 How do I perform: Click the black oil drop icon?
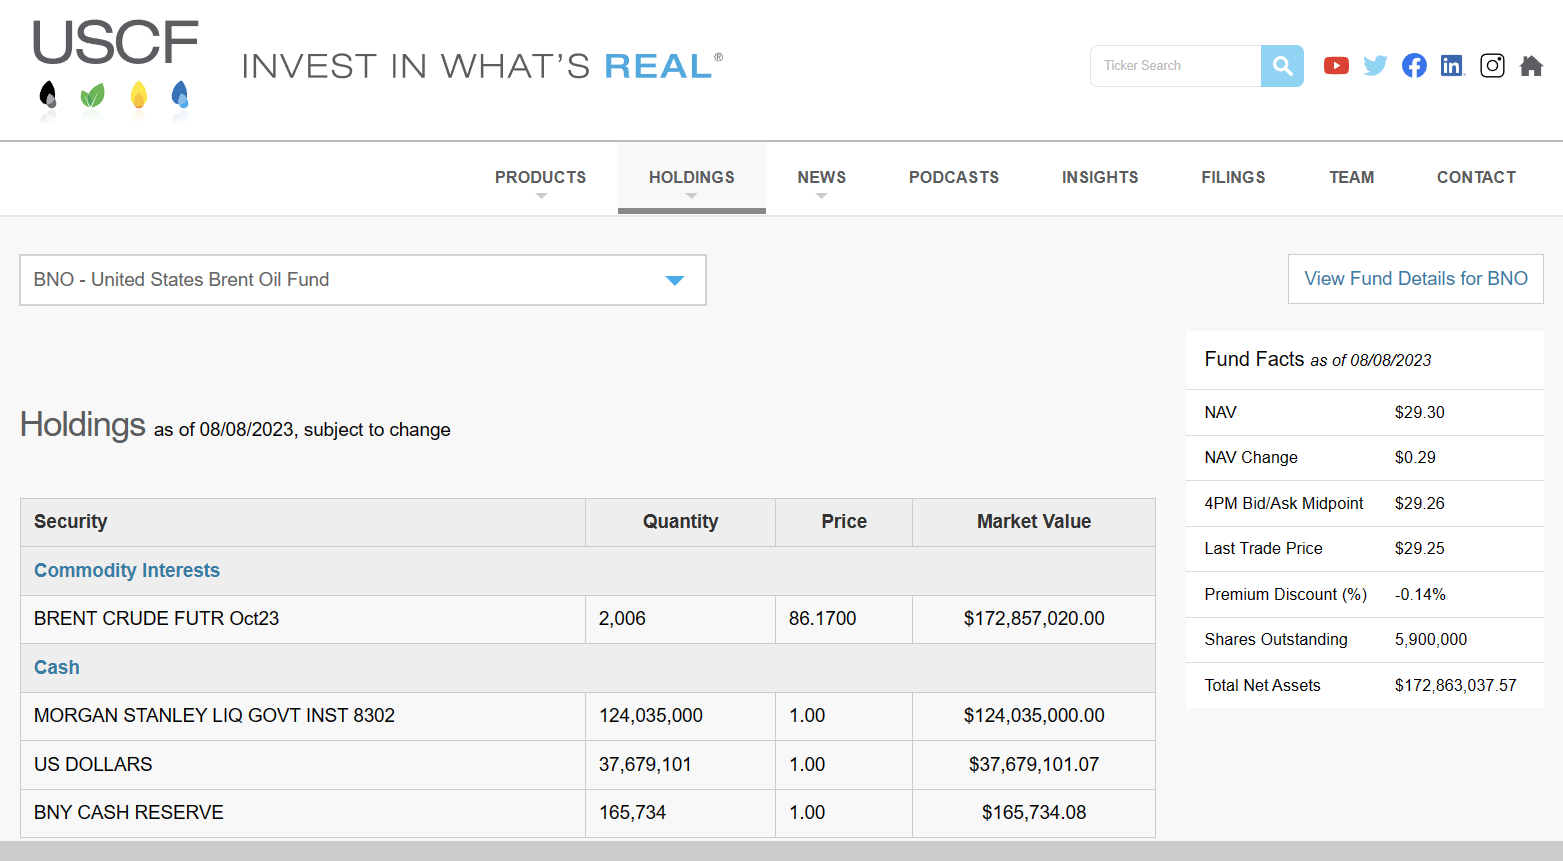pos(48,96)
